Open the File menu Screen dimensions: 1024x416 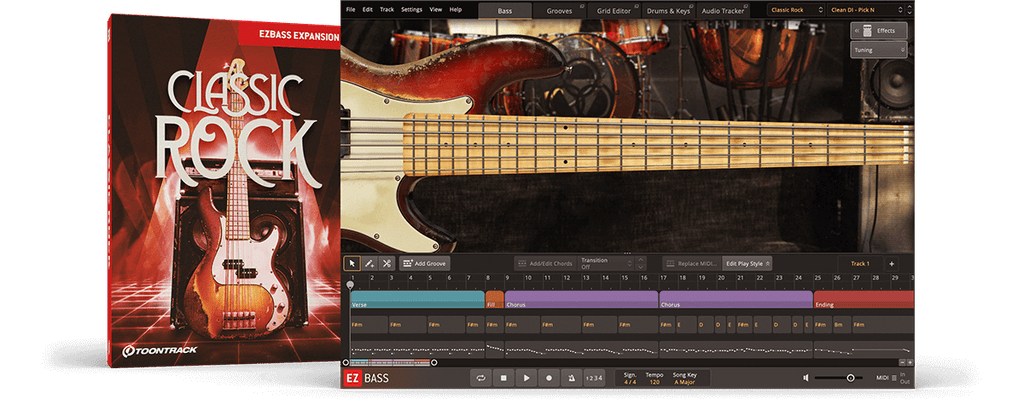click(351, 10)
